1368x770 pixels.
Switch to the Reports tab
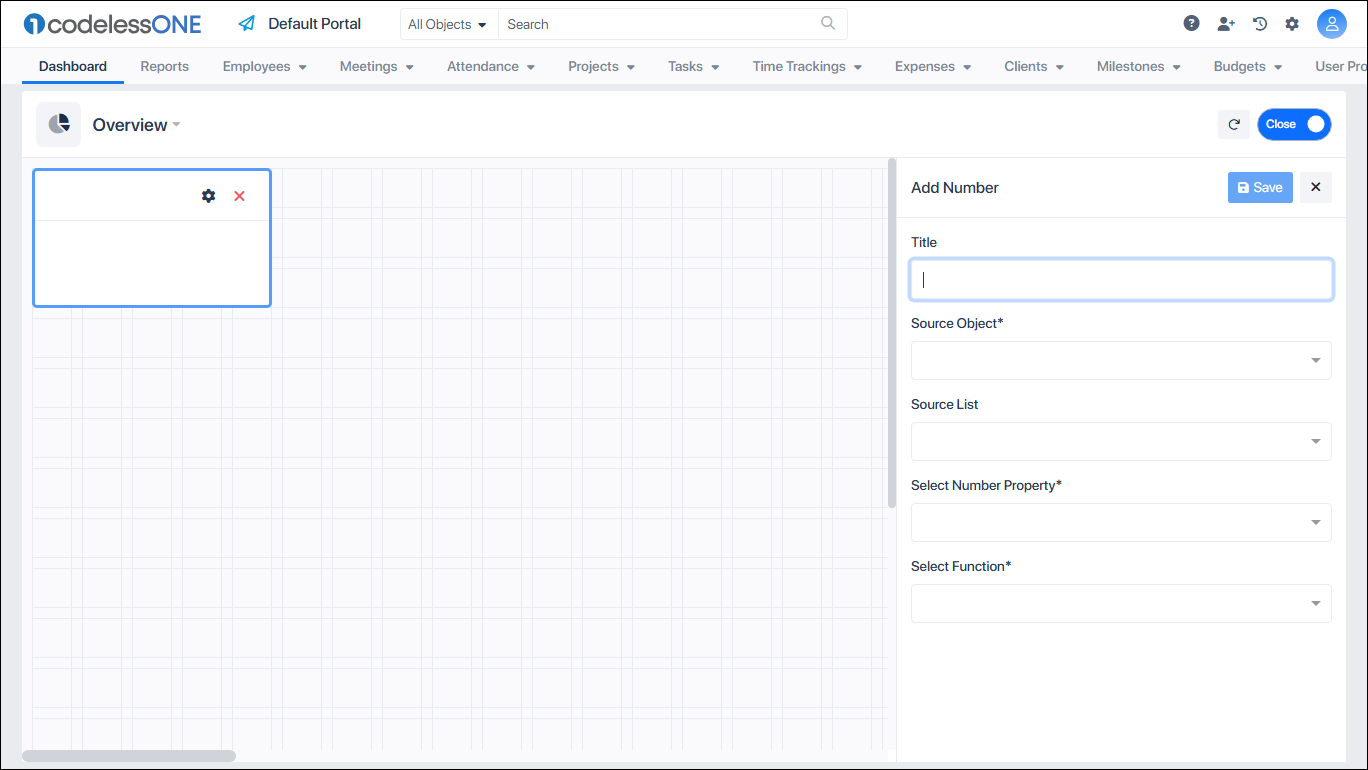(164, 66)
